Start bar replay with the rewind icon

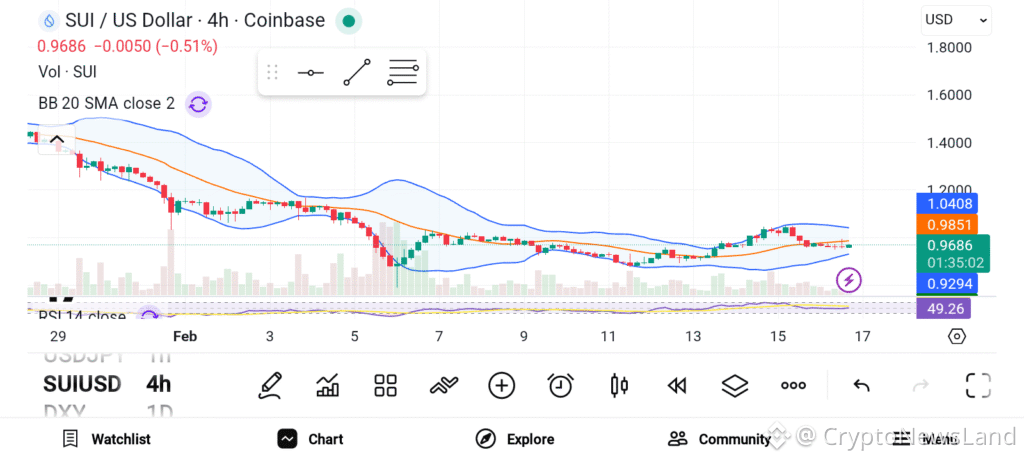pos(677,385)
